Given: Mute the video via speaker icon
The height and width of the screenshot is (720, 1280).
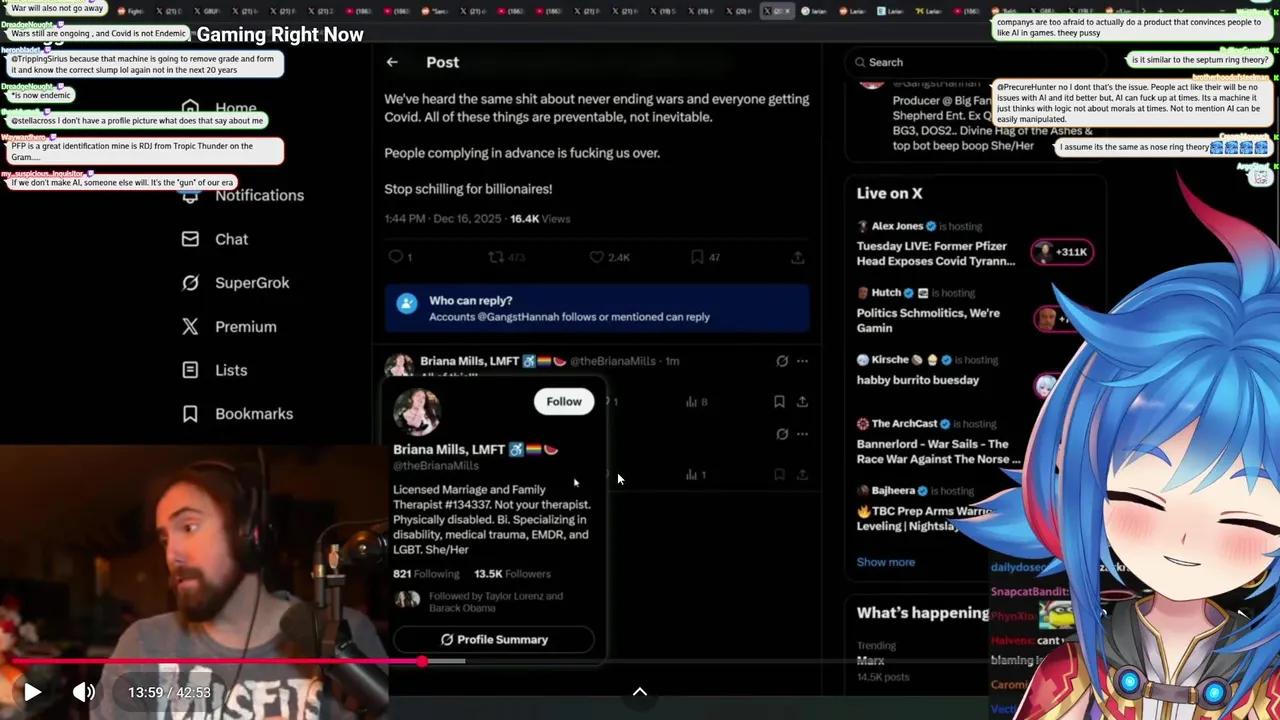Looking at the screenshot, I should point(84,692).
